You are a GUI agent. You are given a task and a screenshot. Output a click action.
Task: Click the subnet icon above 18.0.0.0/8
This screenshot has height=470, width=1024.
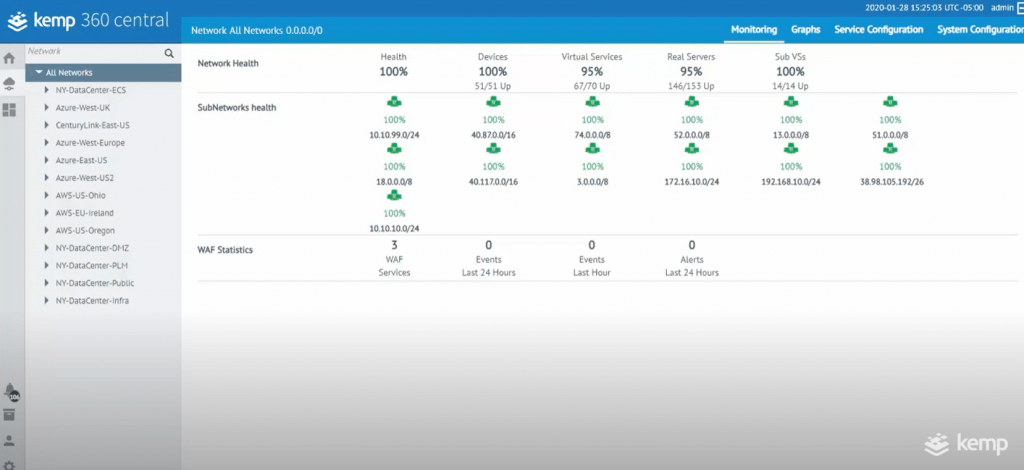coord(394,149)
